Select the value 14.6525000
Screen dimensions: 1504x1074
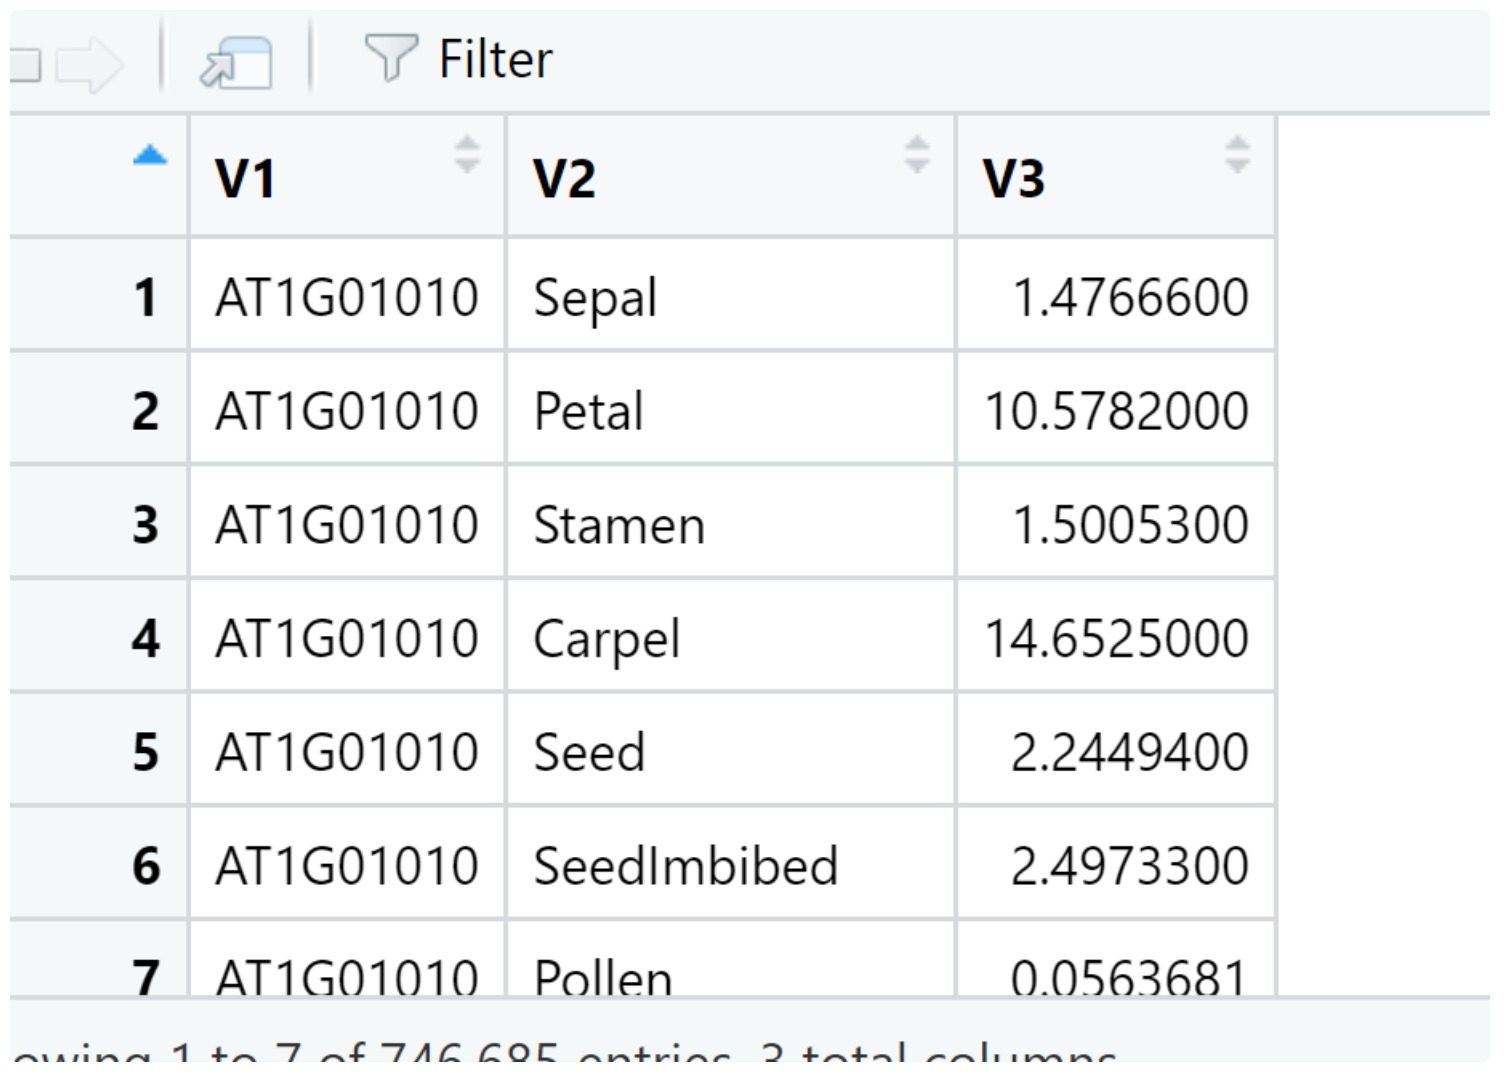click(1116, 639)
